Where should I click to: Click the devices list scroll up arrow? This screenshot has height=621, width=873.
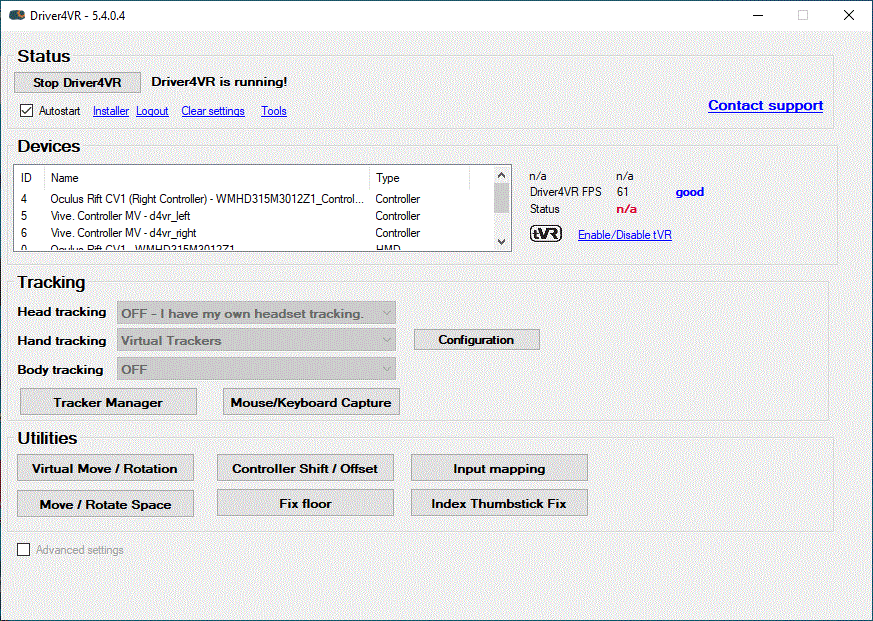click(x=501, y=175)
